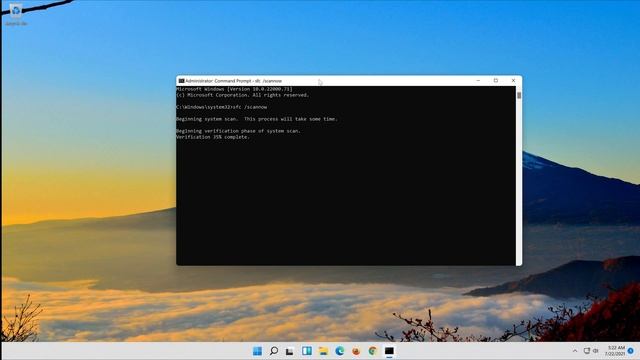Expand hidden system tray icons
The image size is (640, 360).
(x=575, y=351)
